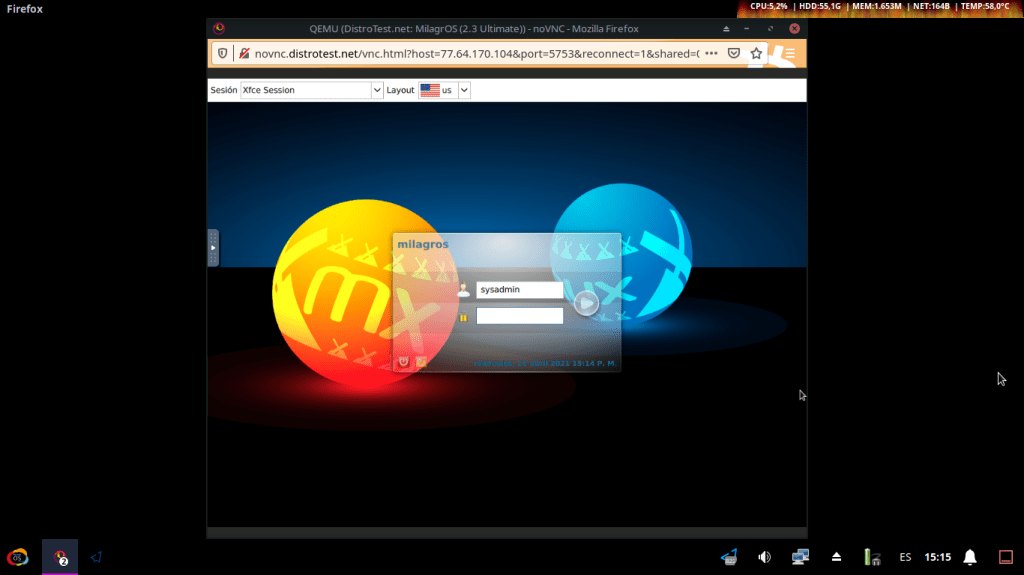The image size is (1024, 575).
Task: Bookmark this page with the star icon
Action: pyautogui.click(x=757, y=53)
